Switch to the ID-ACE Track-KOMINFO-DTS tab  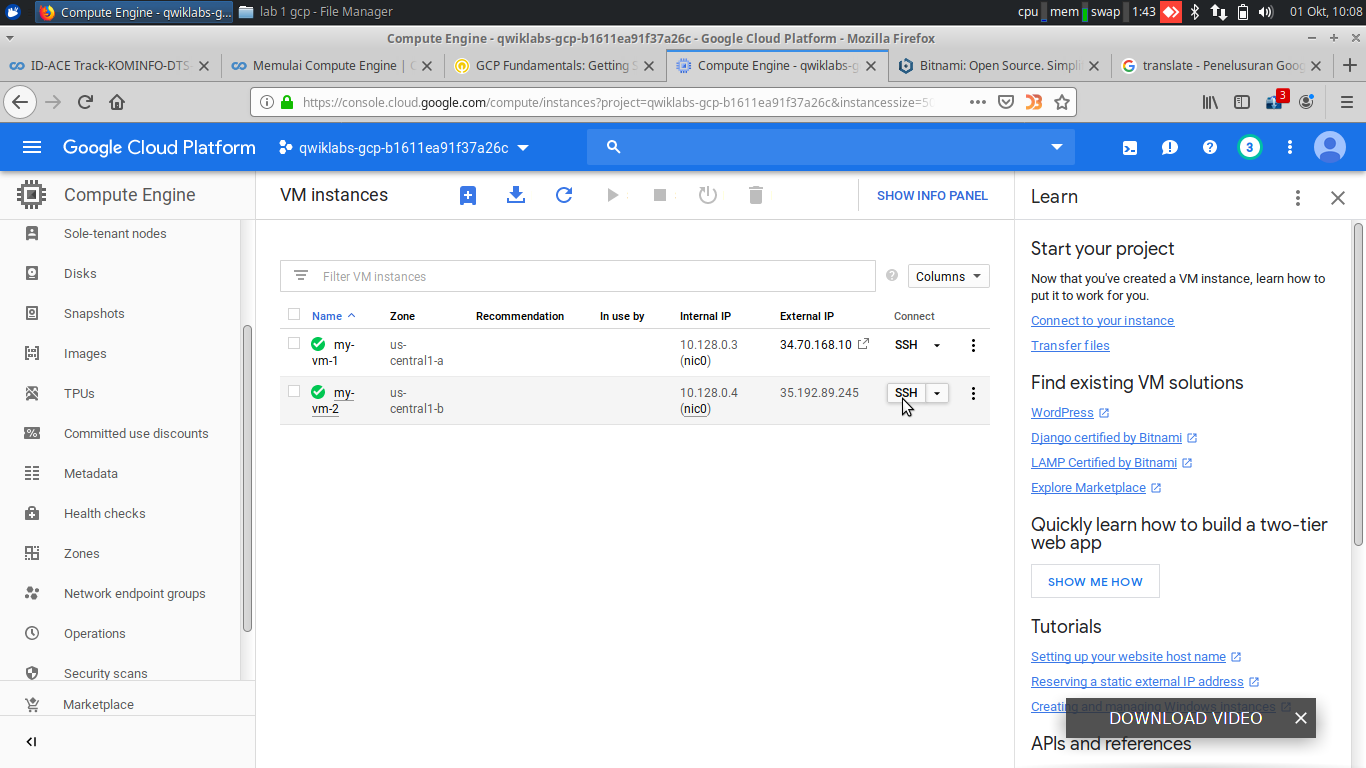tap(110, 66)
